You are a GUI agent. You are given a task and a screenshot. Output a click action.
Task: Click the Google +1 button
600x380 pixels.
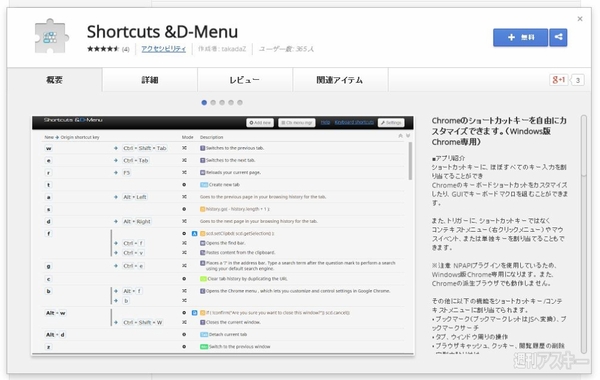tap(559, 80)
